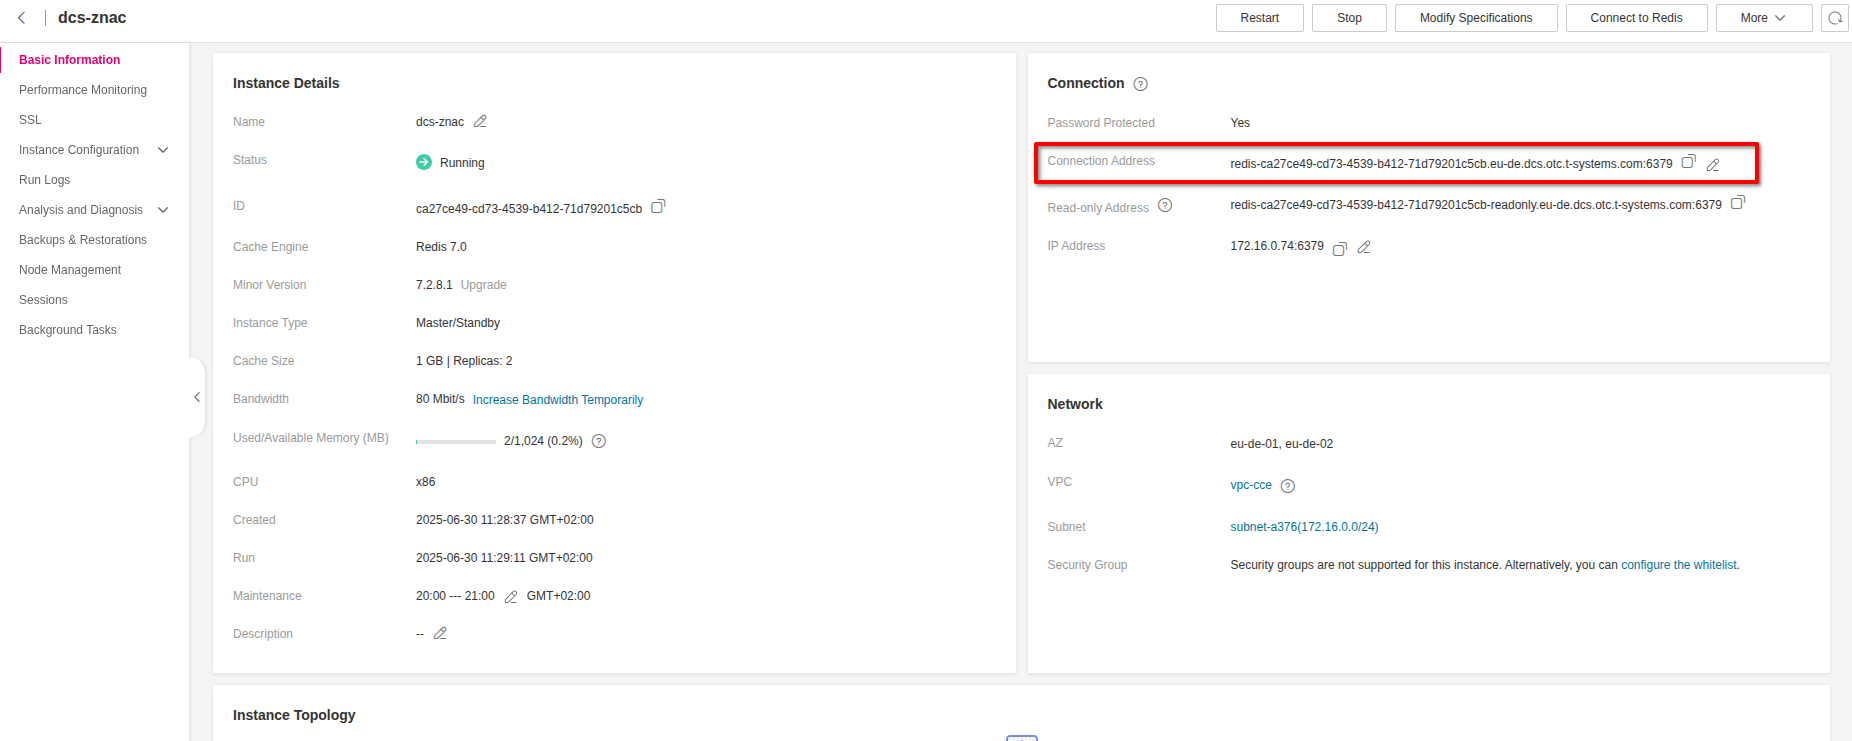Copy the Connection Address
The width and height of the screenshot is (1852, 741).
pos(1688,162)
